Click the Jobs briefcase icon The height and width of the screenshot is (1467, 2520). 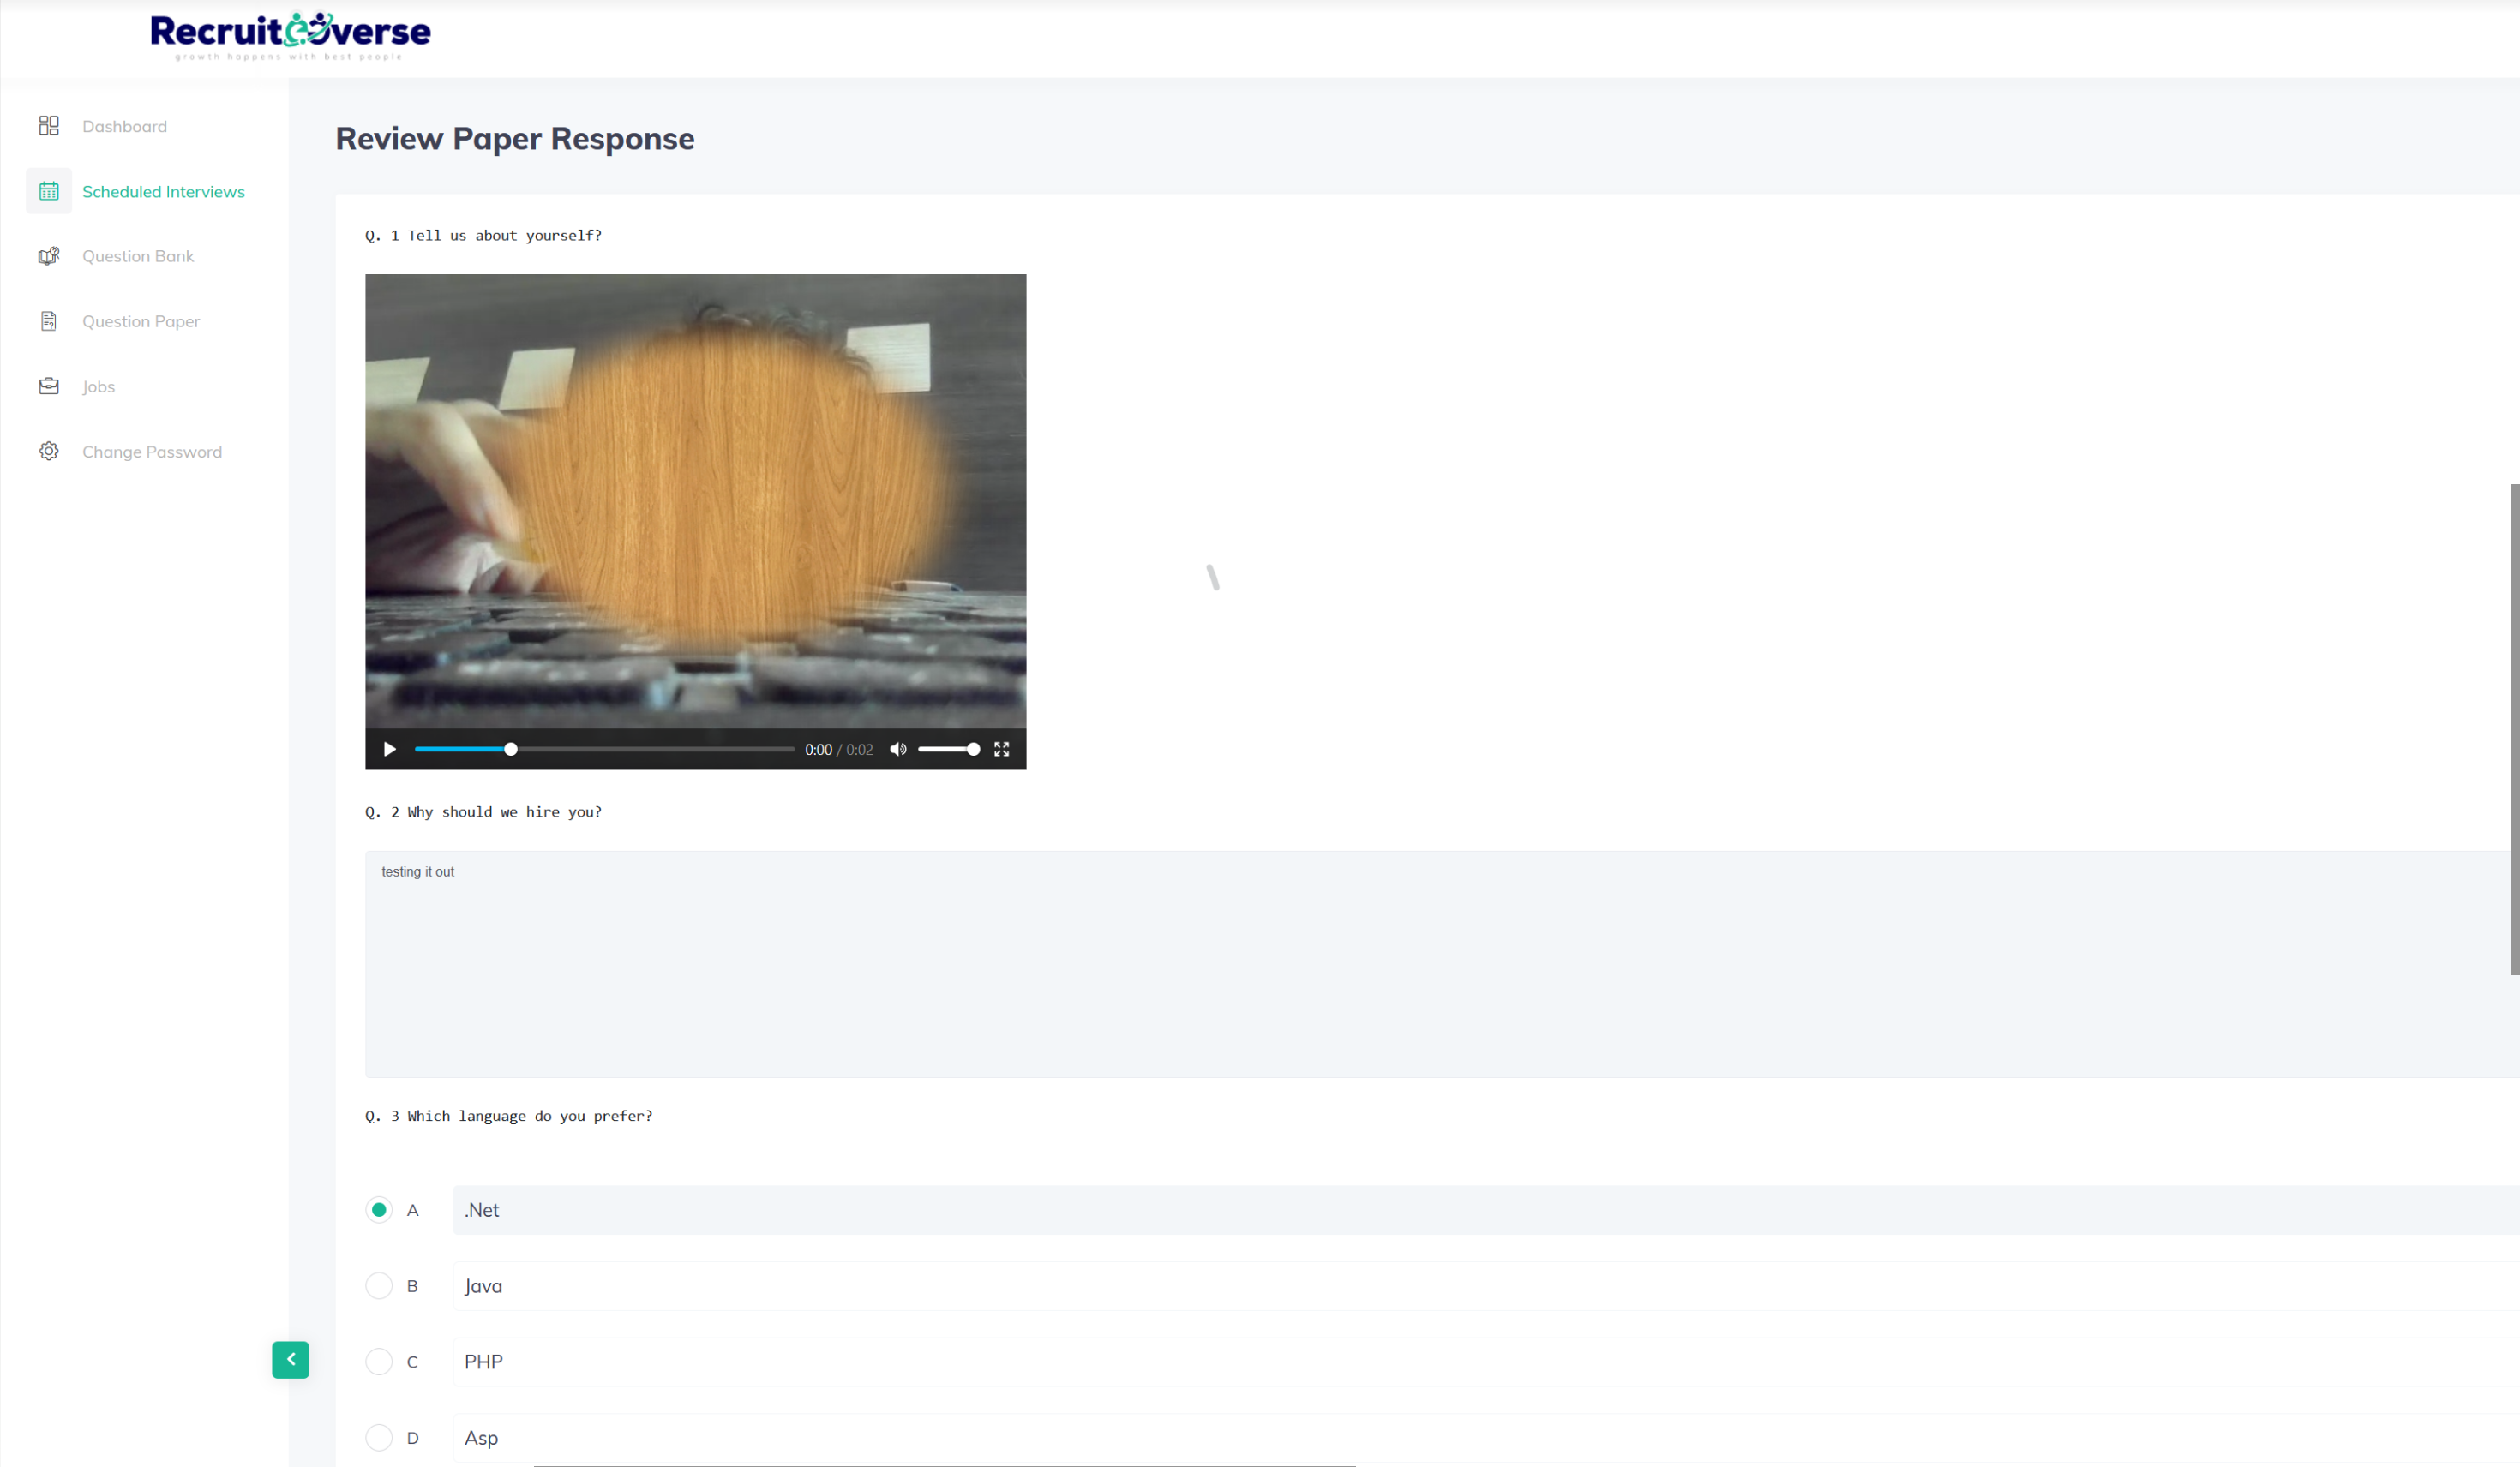[x=48, y=386]
